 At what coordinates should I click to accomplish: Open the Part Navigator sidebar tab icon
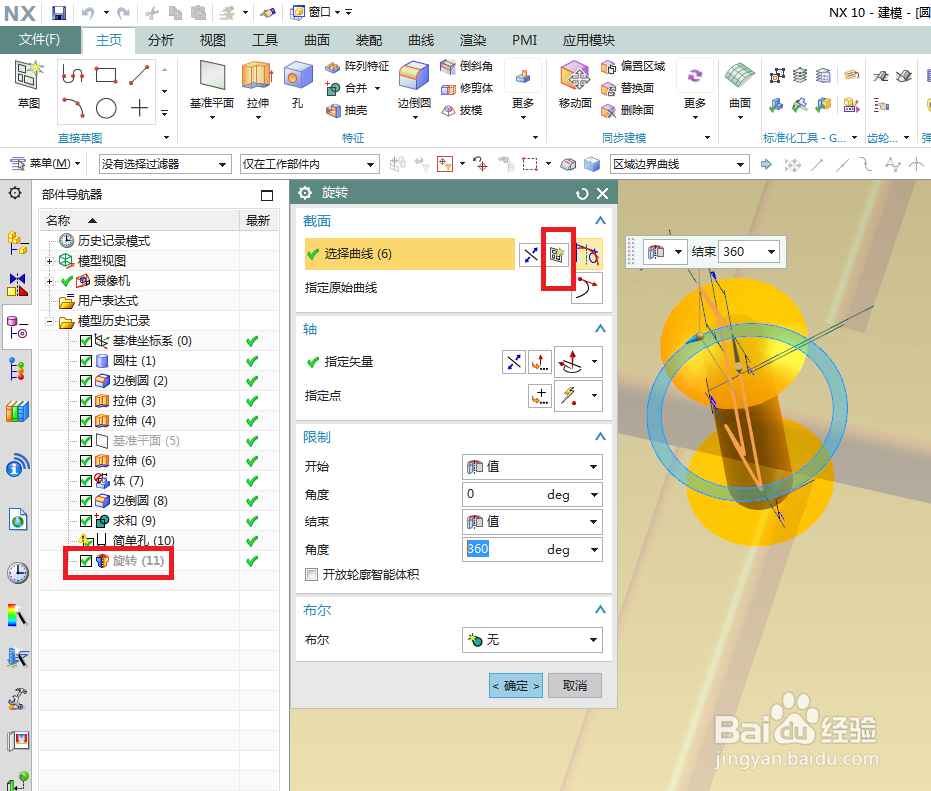pyautogui.click(x=17, y=328)
